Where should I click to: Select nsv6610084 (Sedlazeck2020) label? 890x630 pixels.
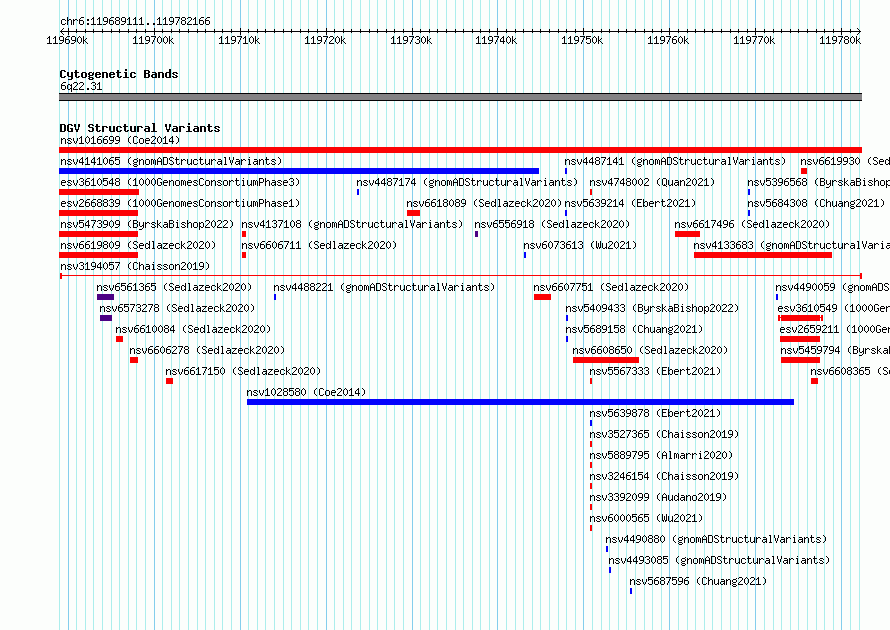pyautogui.click(x=193, y=329)
